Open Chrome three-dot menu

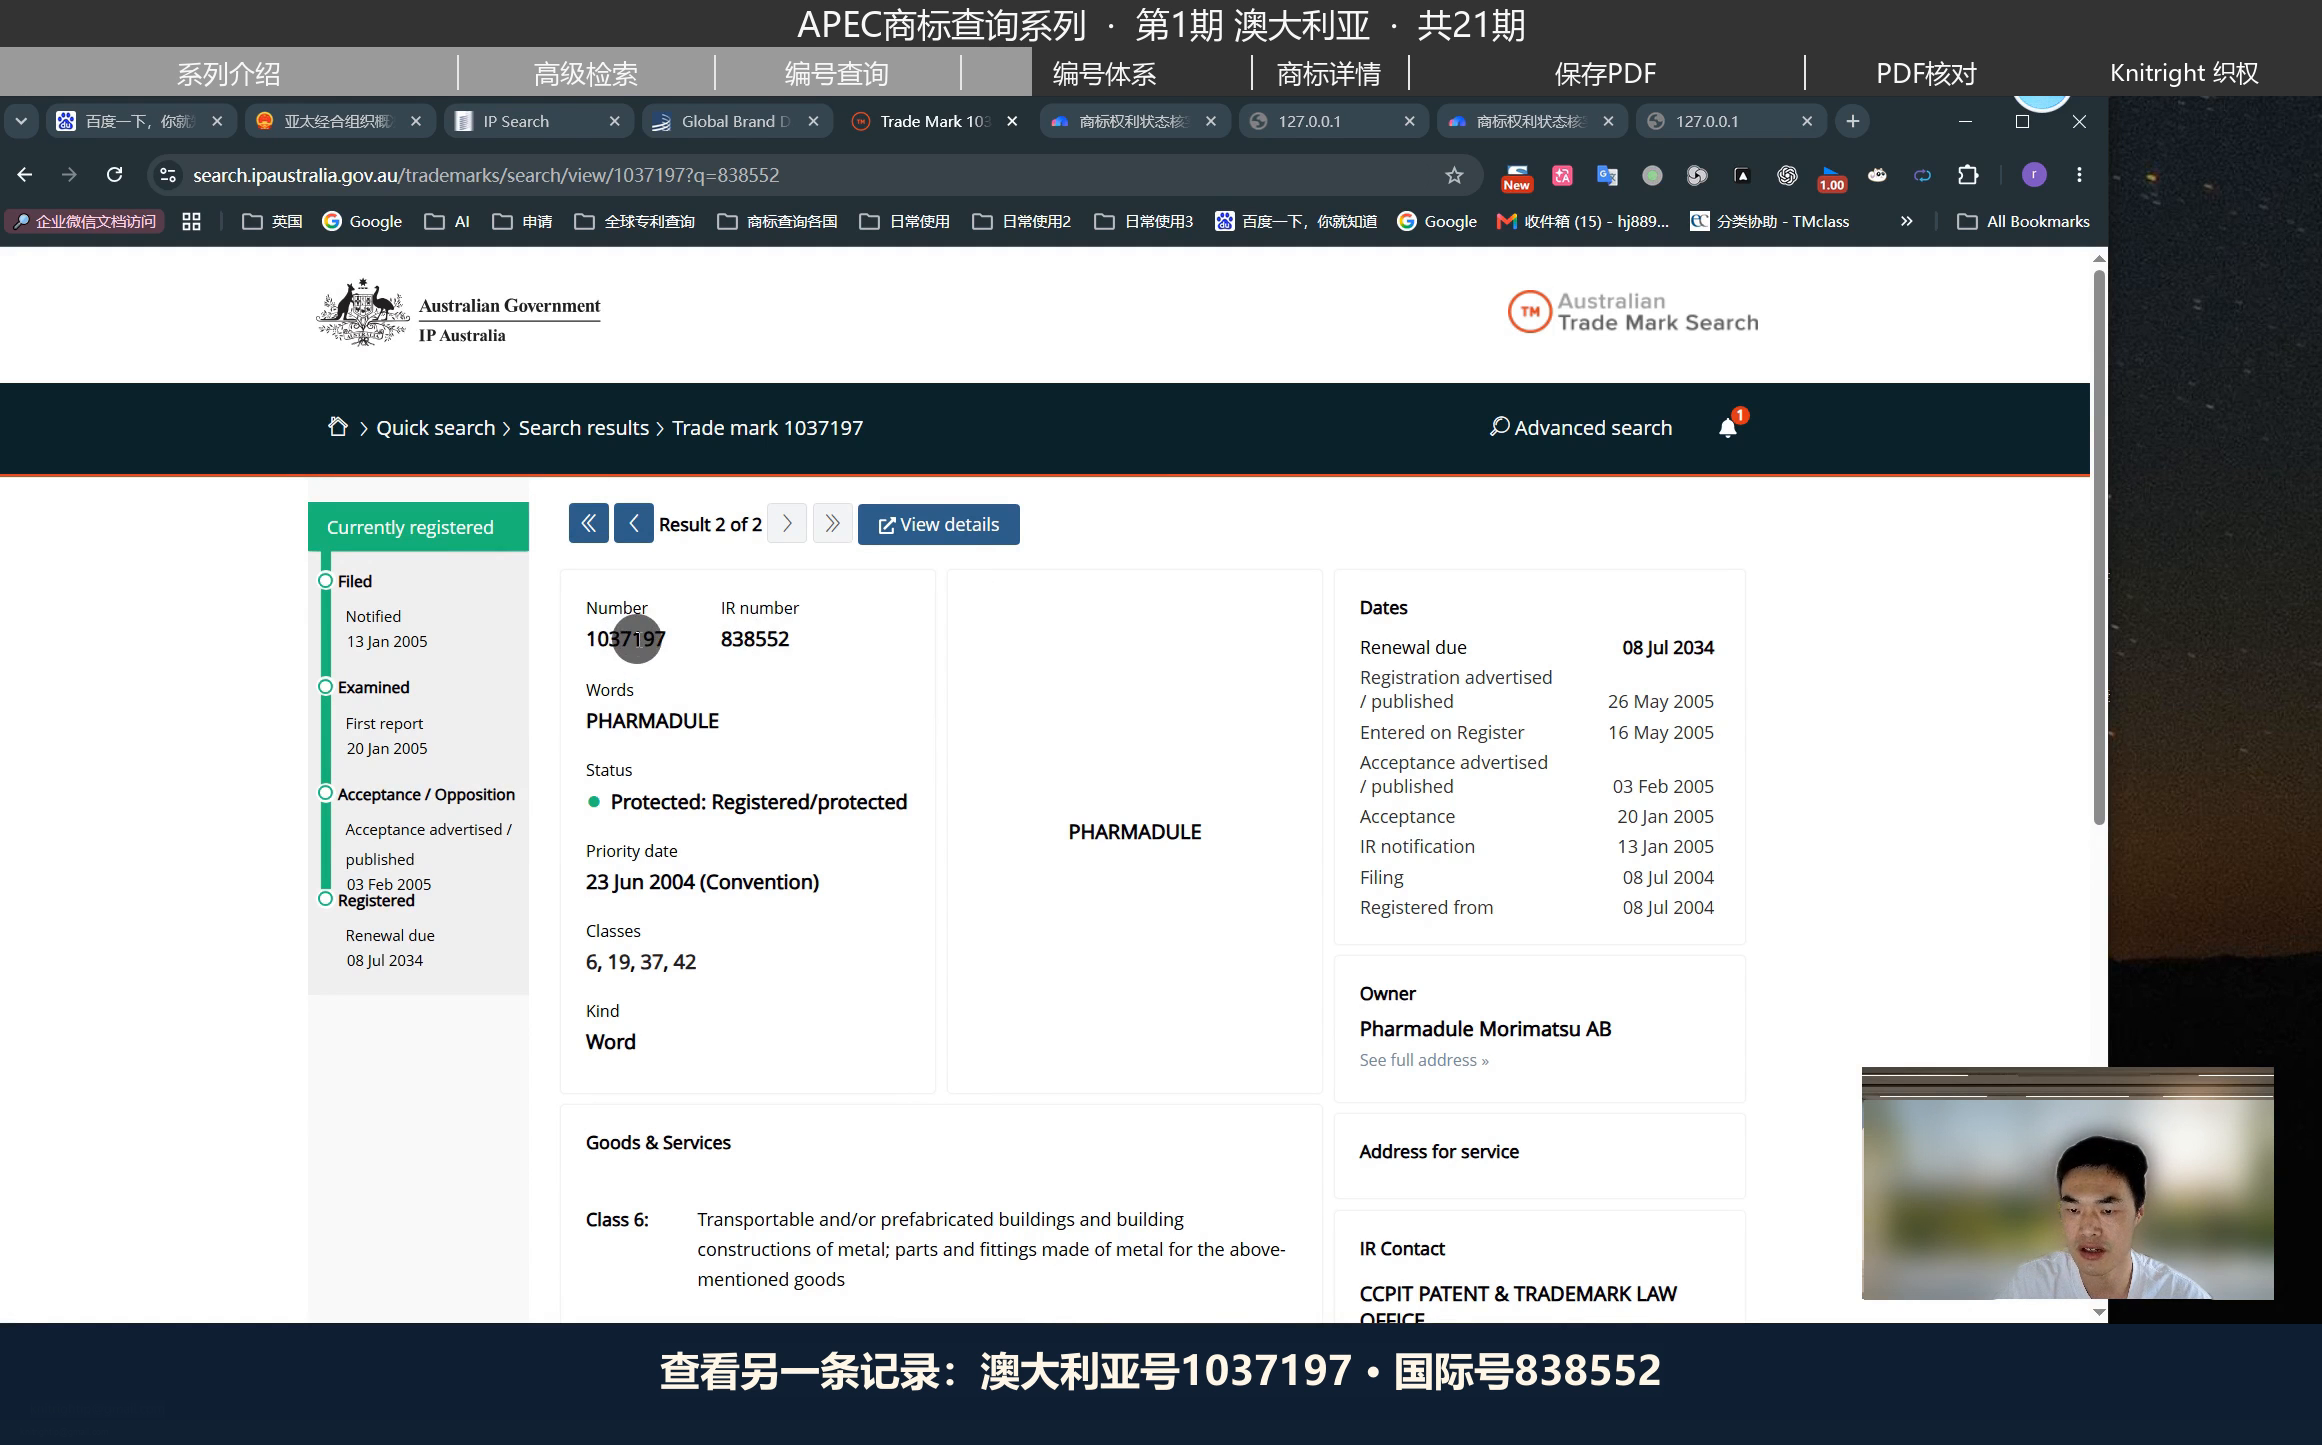(x=2079, y=175)
